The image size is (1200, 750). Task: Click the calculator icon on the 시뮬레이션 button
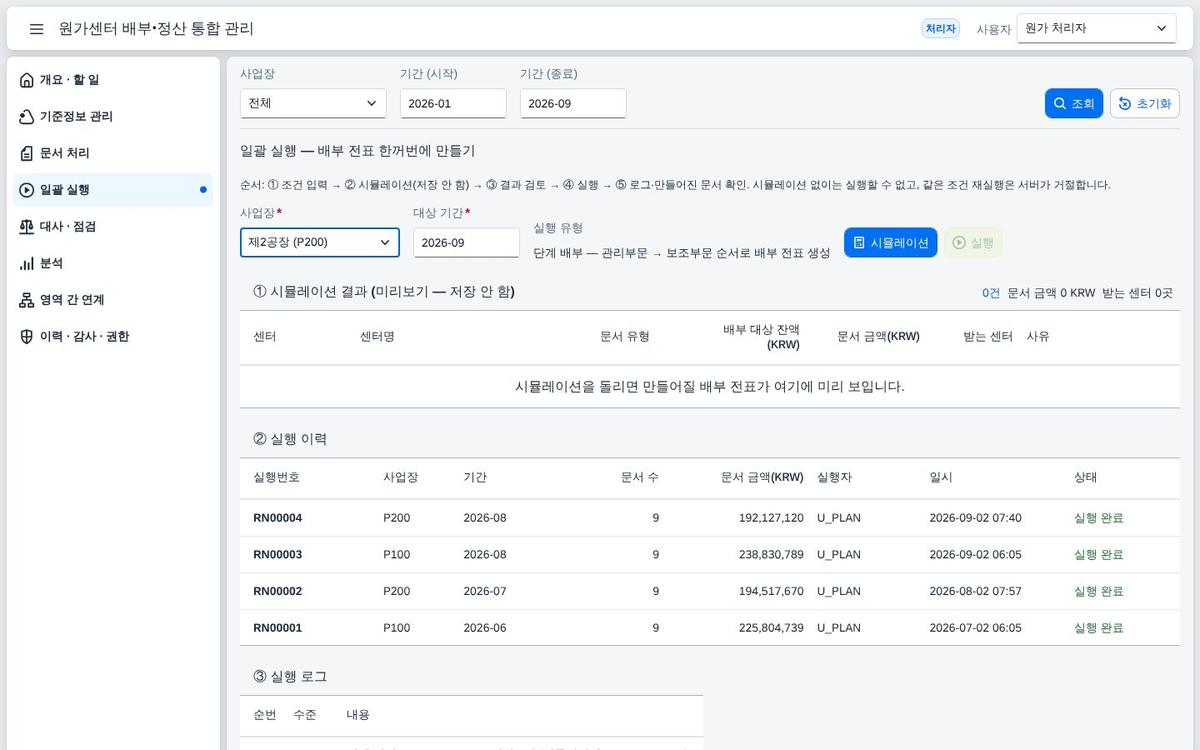pos(859,242)
